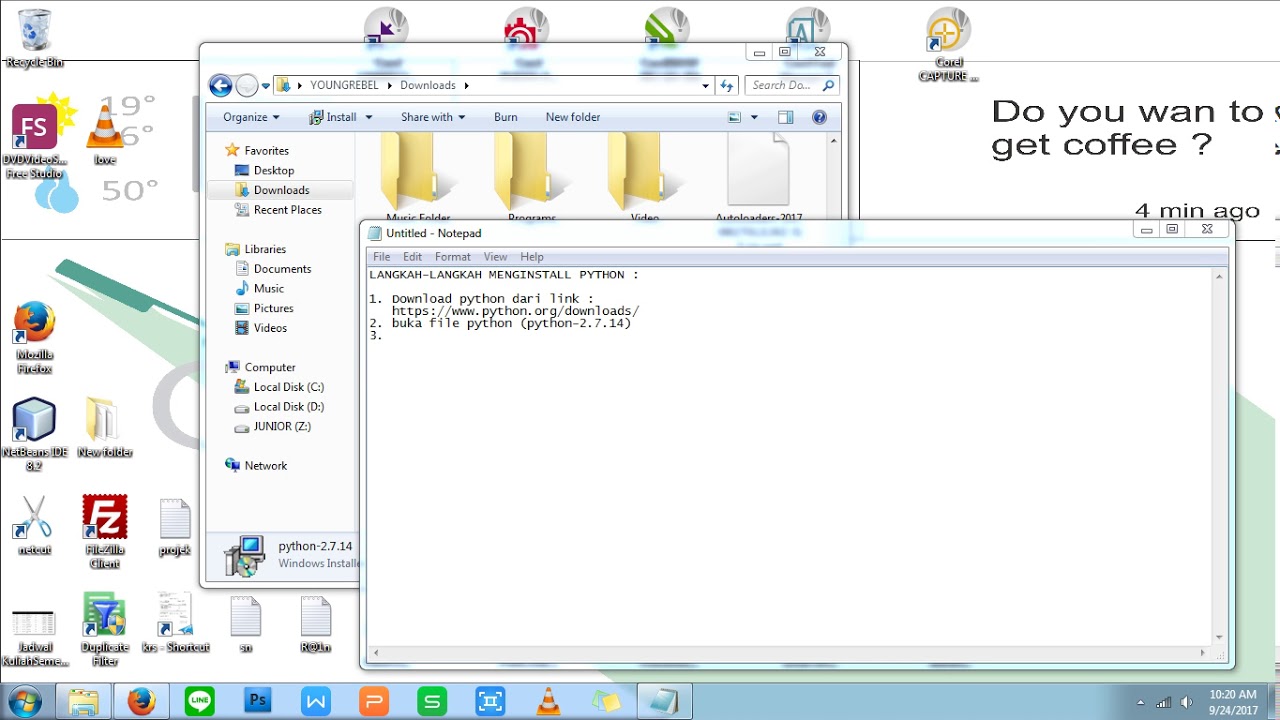The height and width of the screenshot is (720, 1280).
Task: Open the change view dropdown arrow
Action: click(x=754, y=117)
